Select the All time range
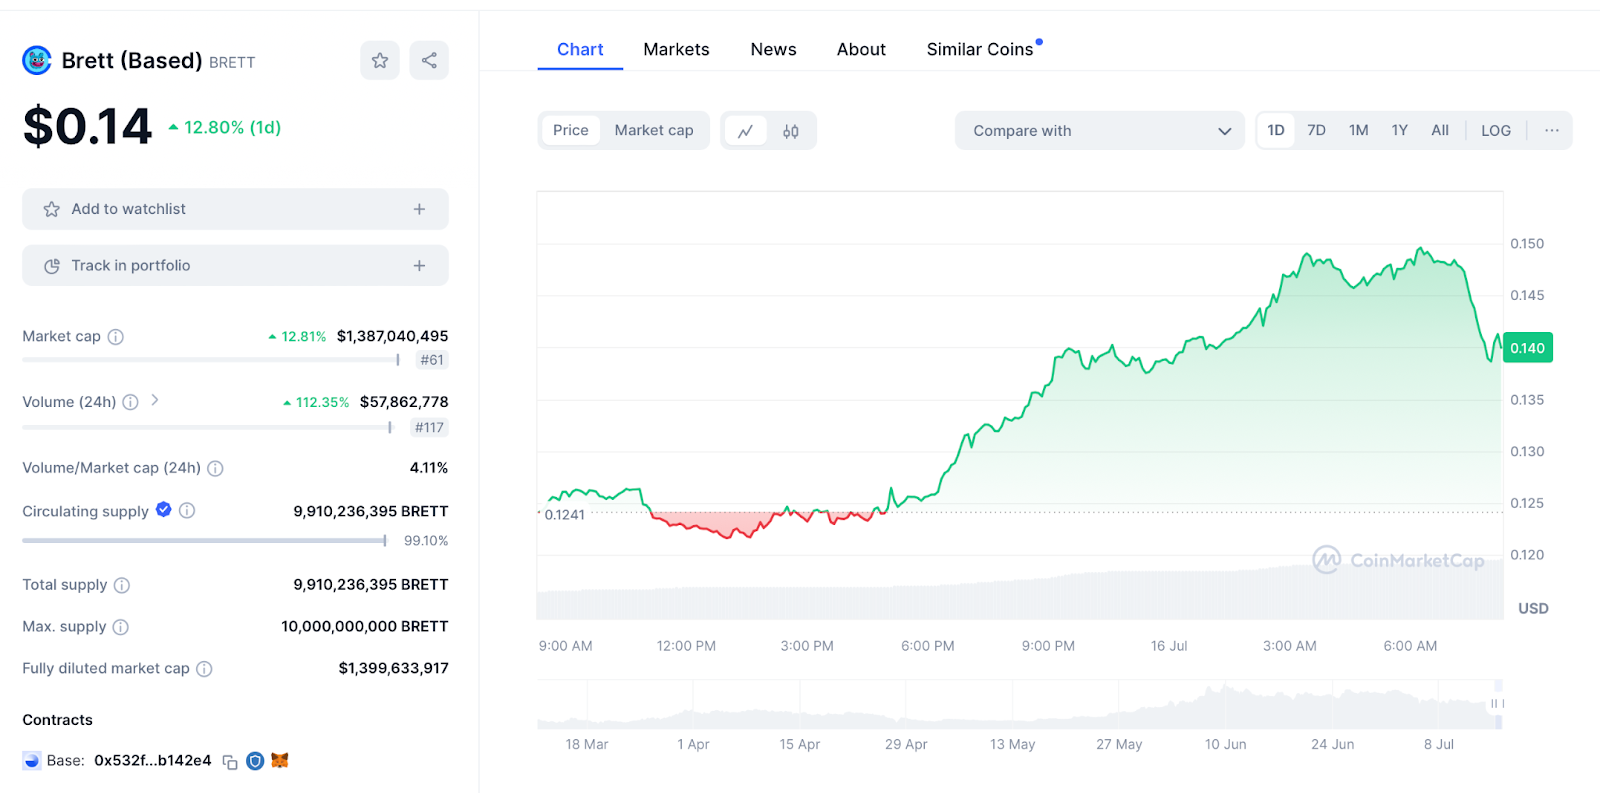This screenshot has height=793, width=1600. (1440, 131)
